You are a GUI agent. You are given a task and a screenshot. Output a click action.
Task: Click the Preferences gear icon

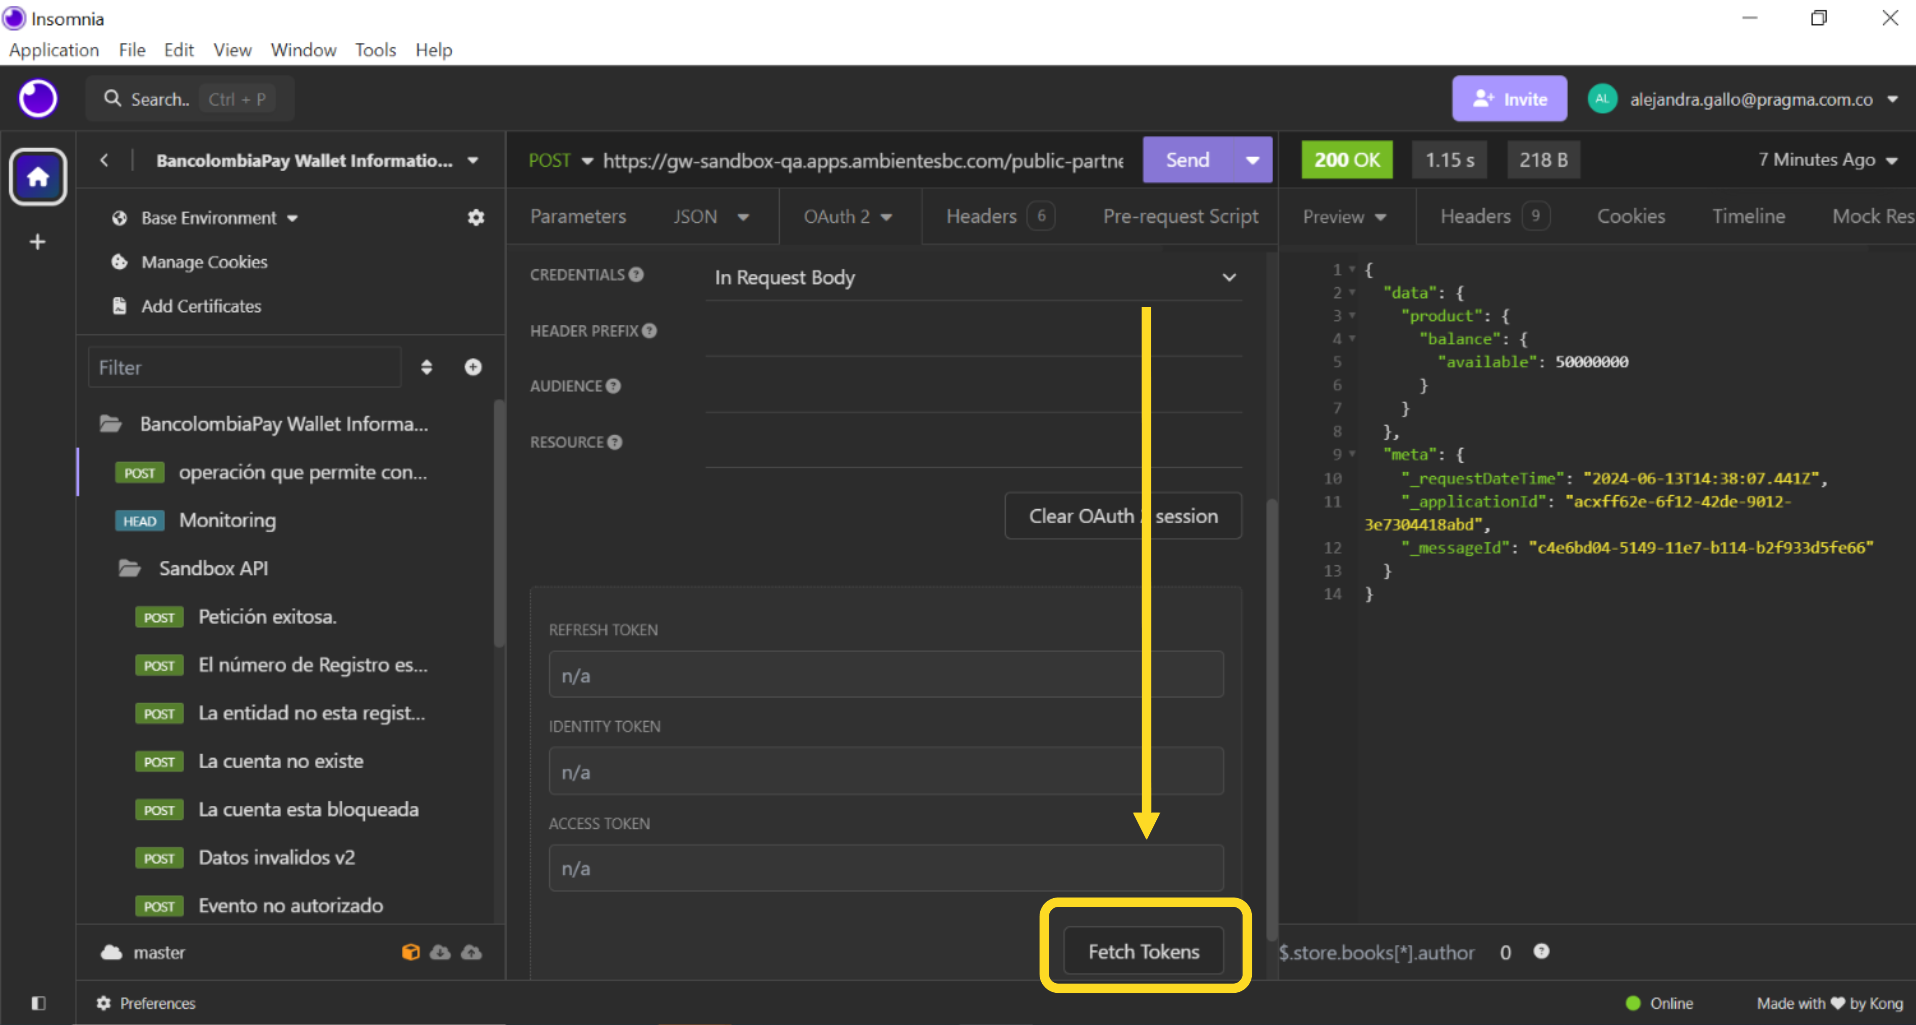click(103, 1003)
